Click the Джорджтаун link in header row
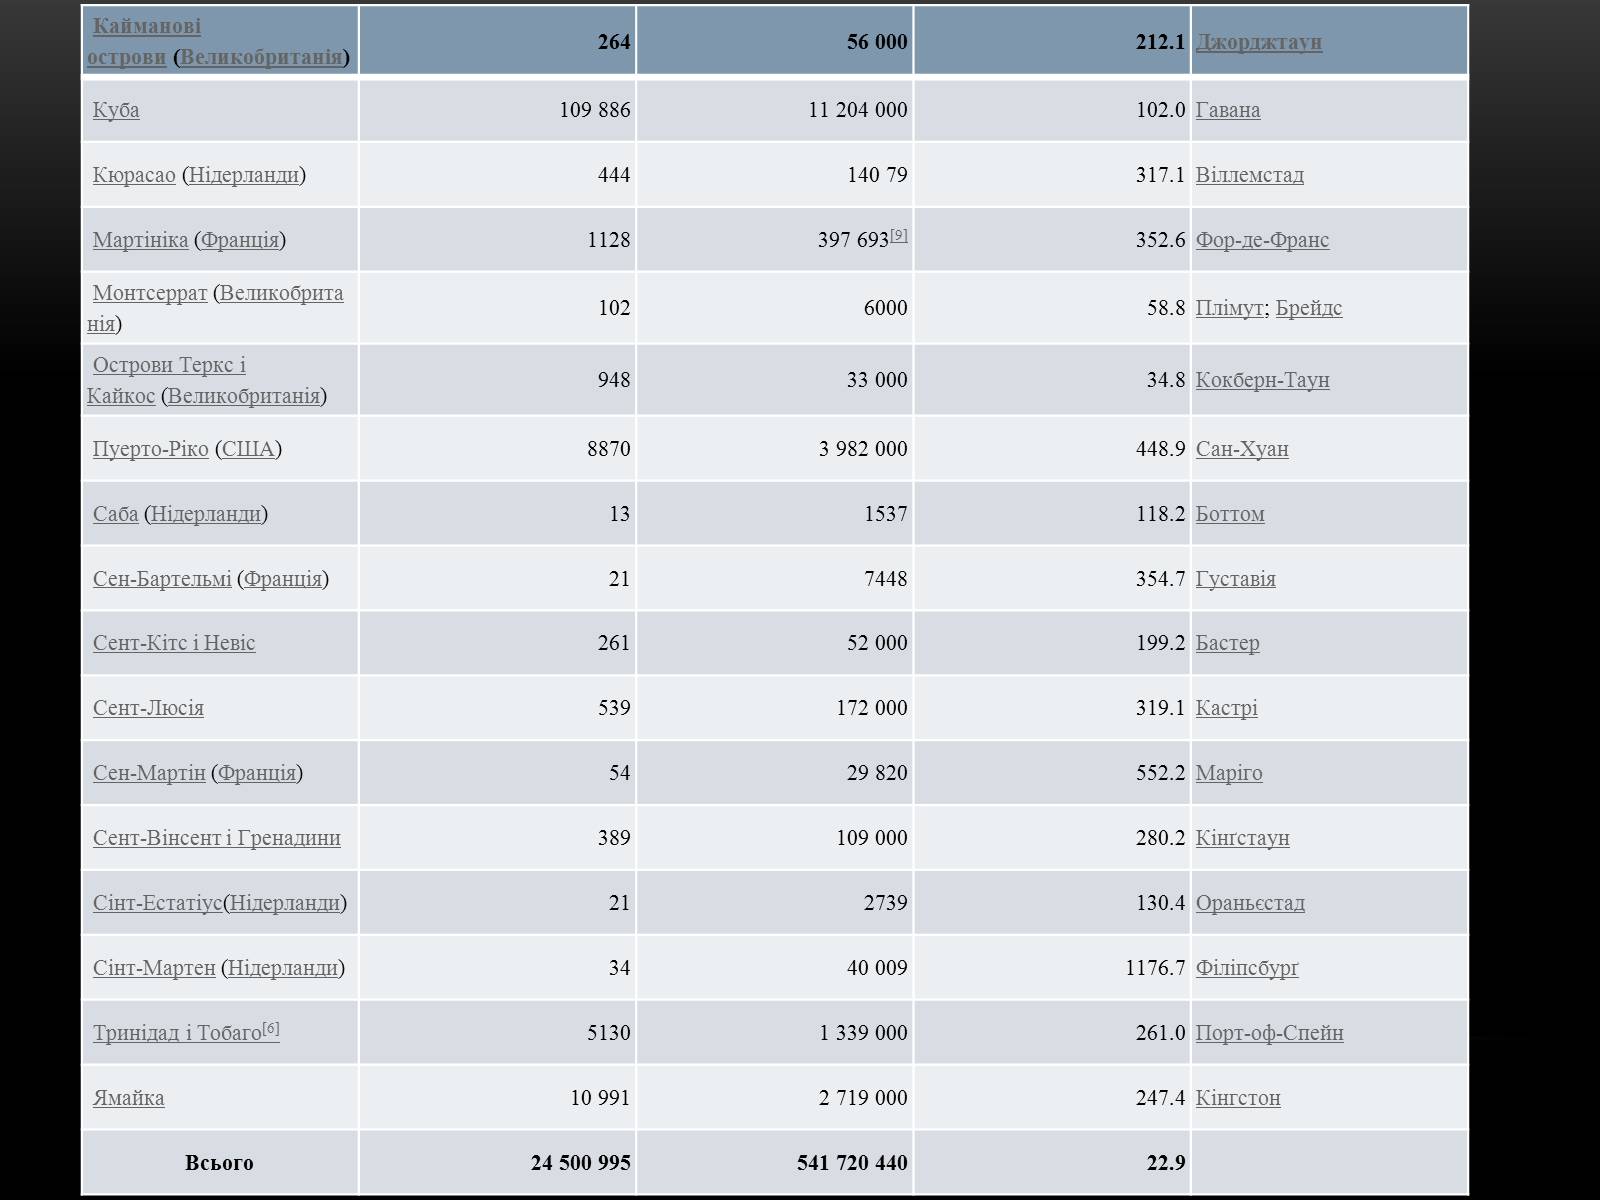 (1258, 42)
